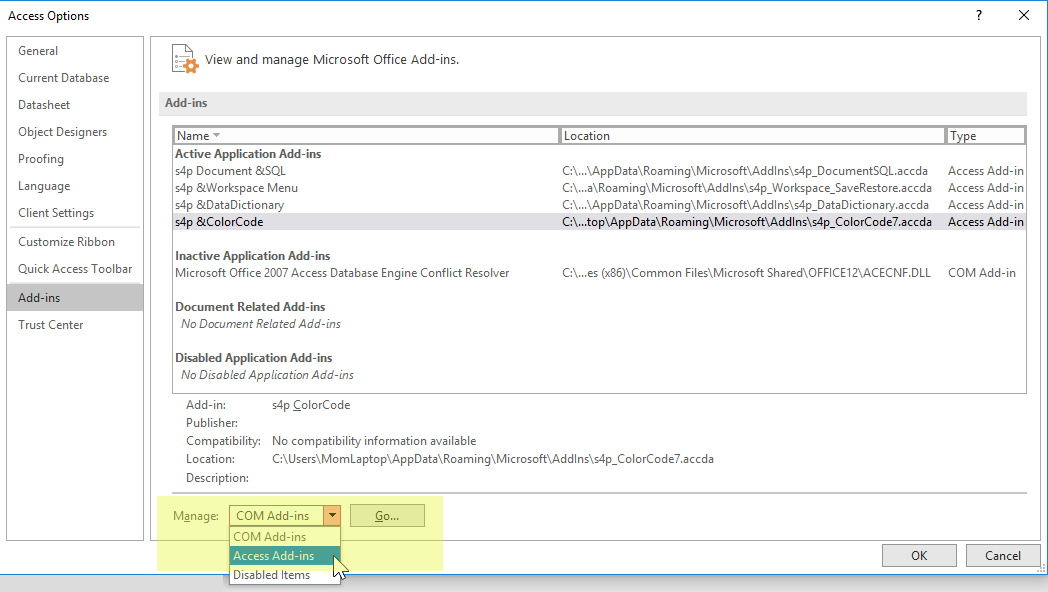Viewport: 1048px width, 592px height.
Task: Click the COM Add-in type cell
Action: click(x=982, y=273)
